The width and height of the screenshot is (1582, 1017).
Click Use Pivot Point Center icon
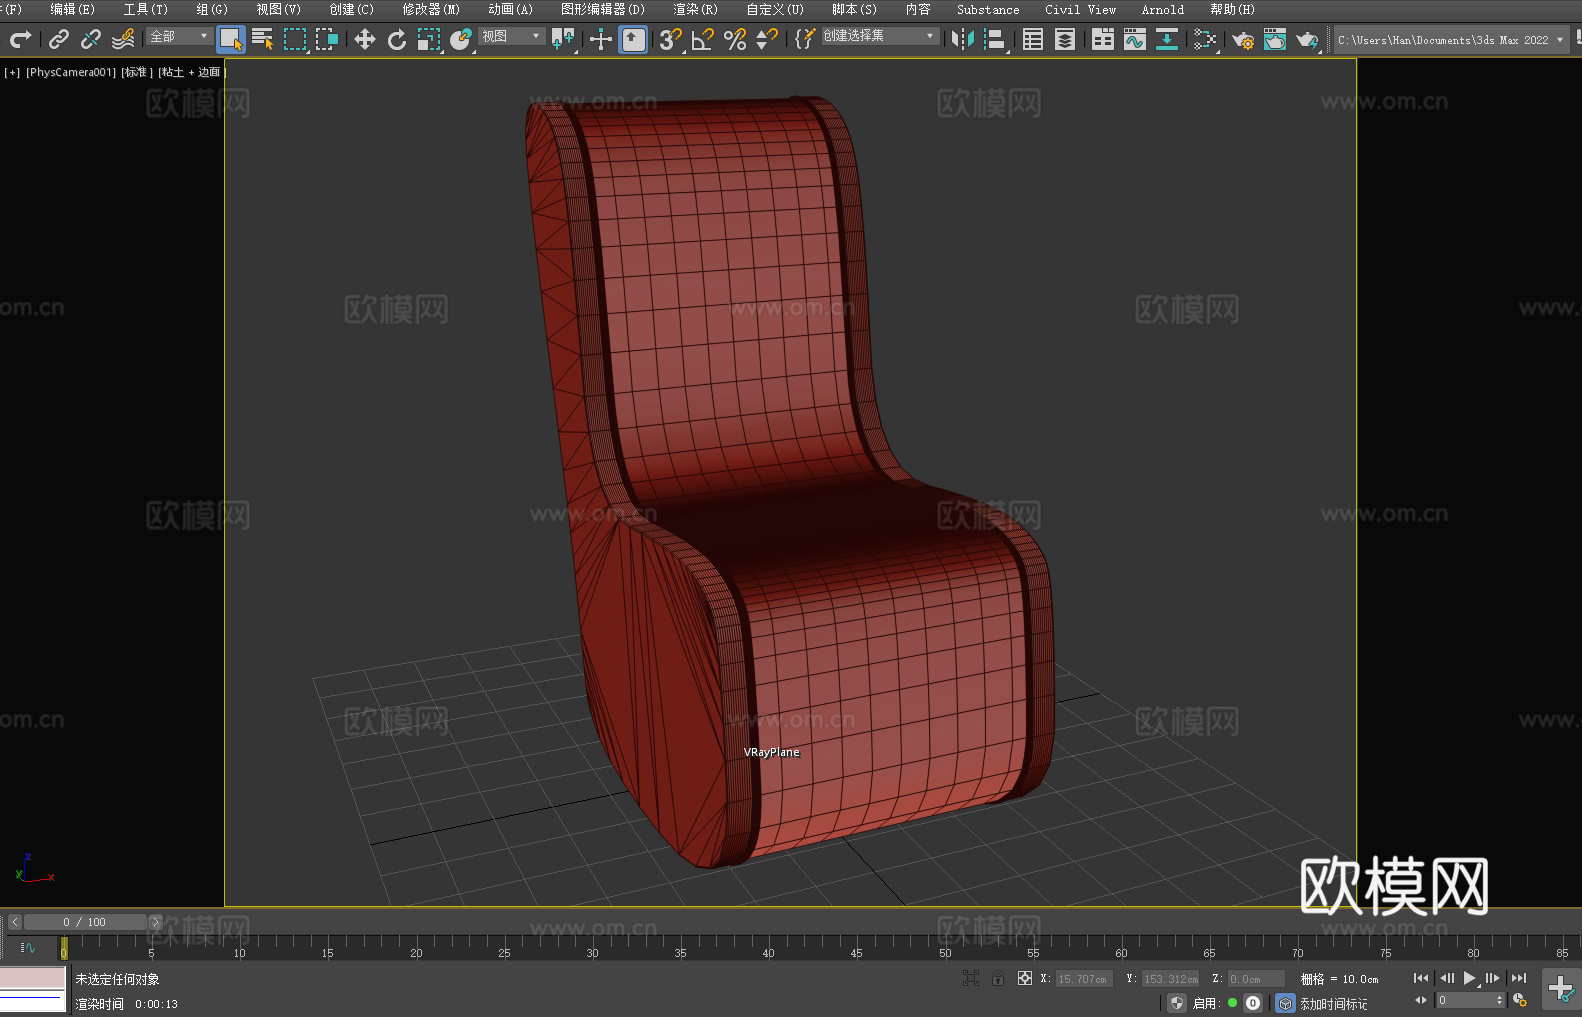pos(564,39)
